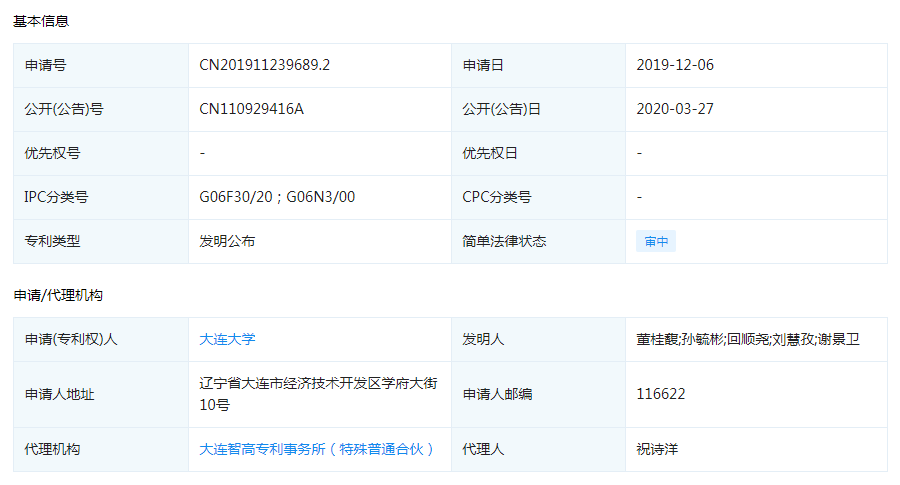This screenshot has height=485, width=900.
Task: Select publication number CN110929416A
Action: (x=251, y=109)
